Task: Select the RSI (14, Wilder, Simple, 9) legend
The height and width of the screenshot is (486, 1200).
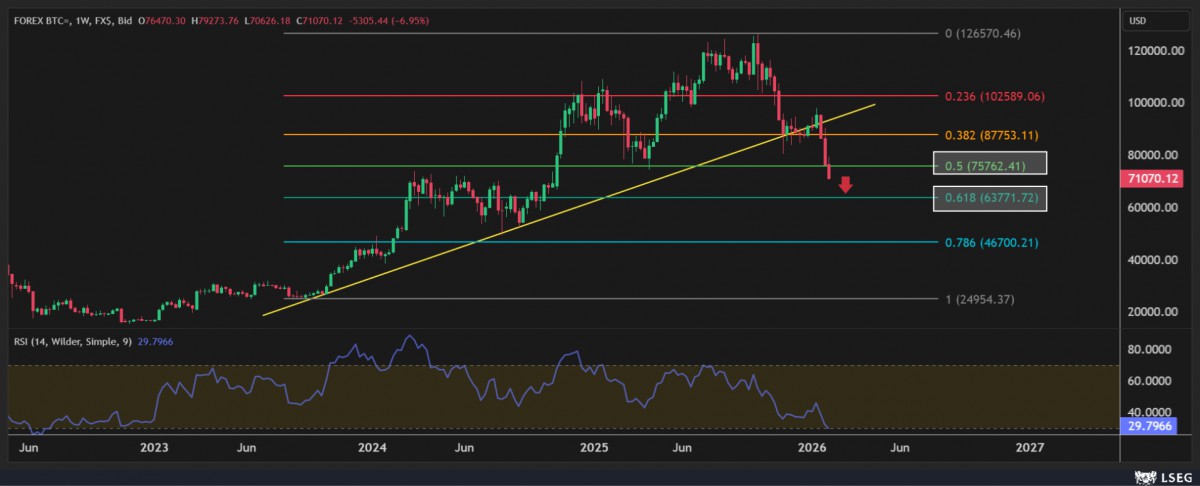Action: tap(72, 342)
